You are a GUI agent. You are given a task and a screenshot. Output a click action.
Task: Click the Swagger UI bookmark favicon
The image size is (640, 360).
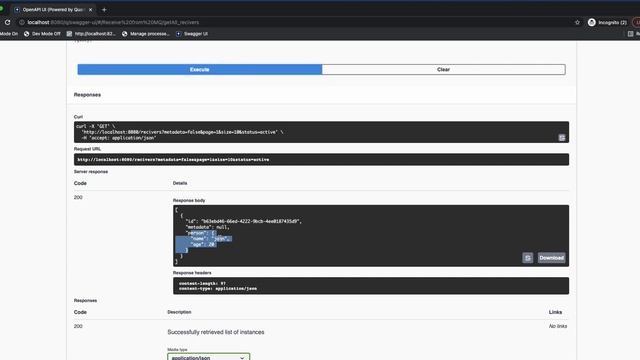point(178,34)
